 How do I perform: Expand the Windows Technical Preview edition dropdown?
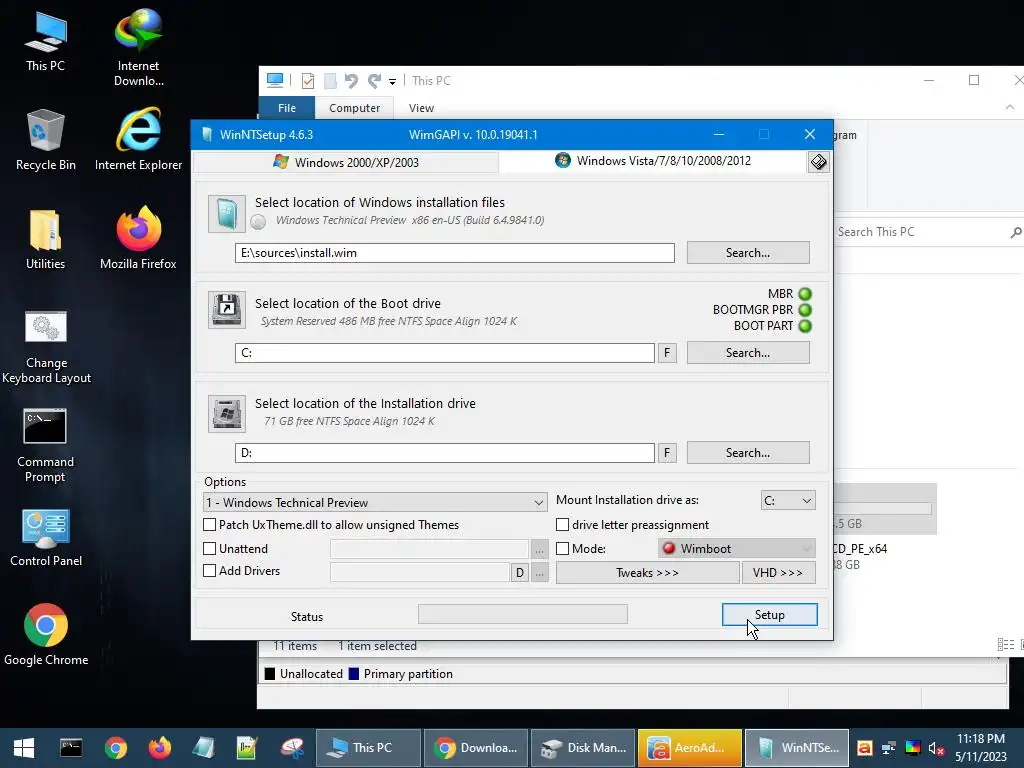pos(375,502)
